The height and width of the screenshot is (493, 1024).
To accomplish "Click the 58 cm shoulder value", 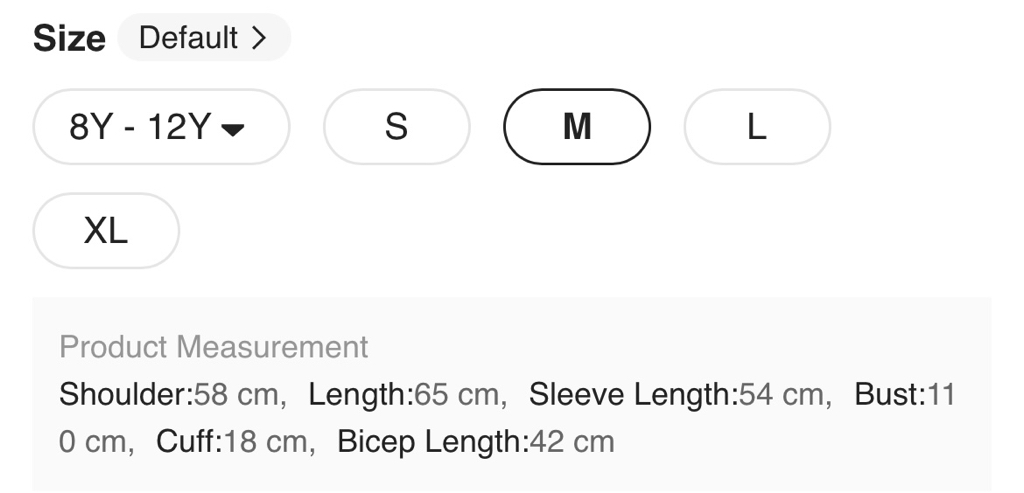I will (x=239, y=395).
